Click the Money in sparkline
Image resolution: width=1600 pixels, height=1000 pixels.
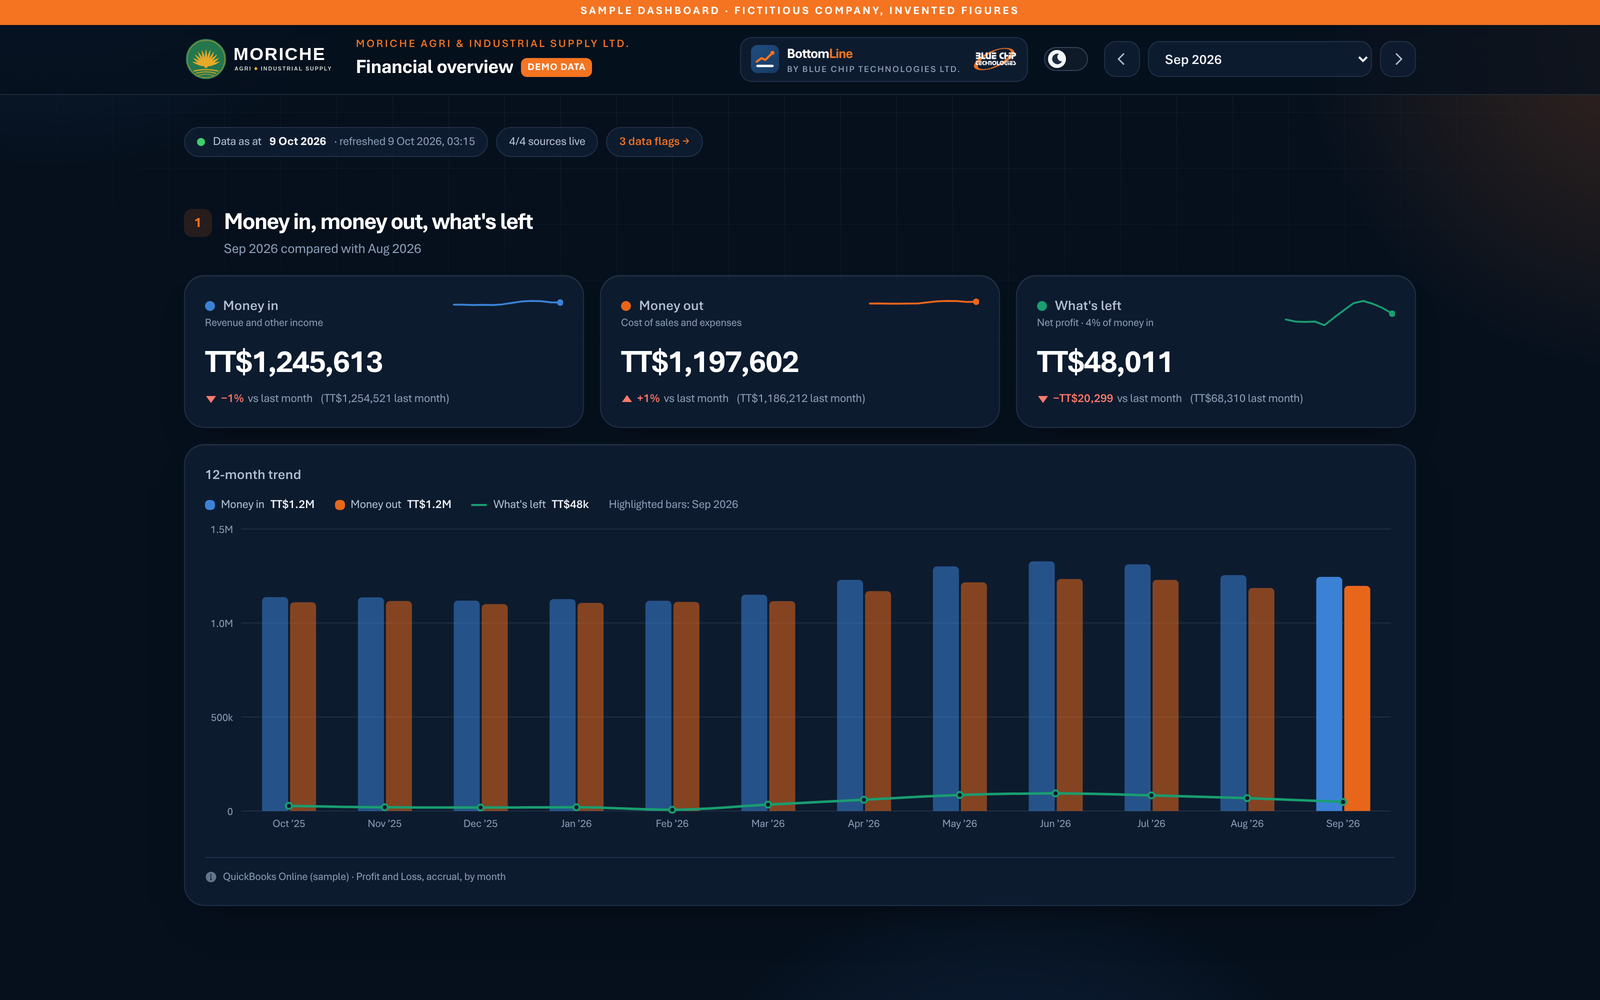tap(508, 302)
